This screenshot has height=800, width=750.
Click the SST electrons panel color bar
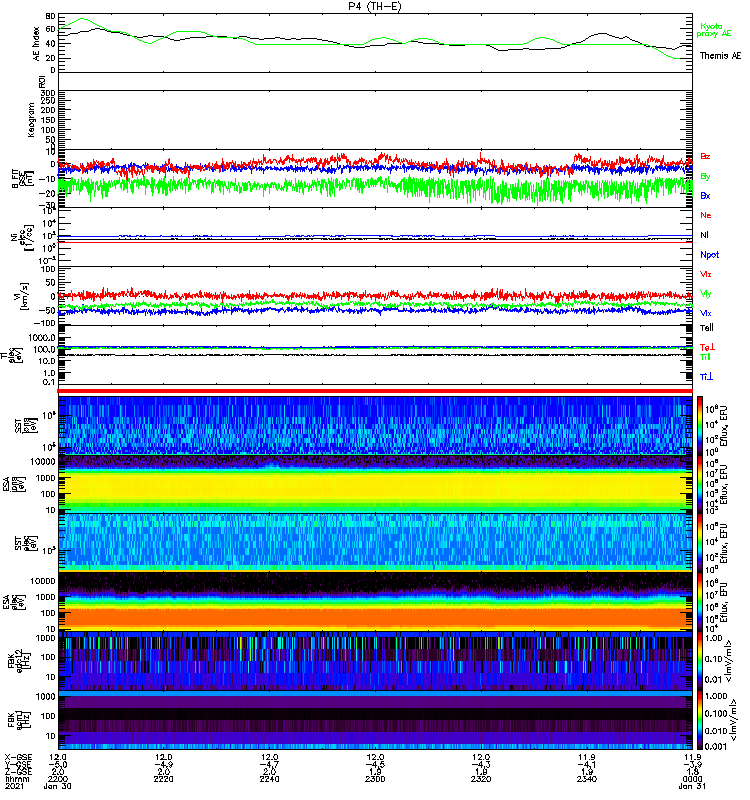coord(699,542)
